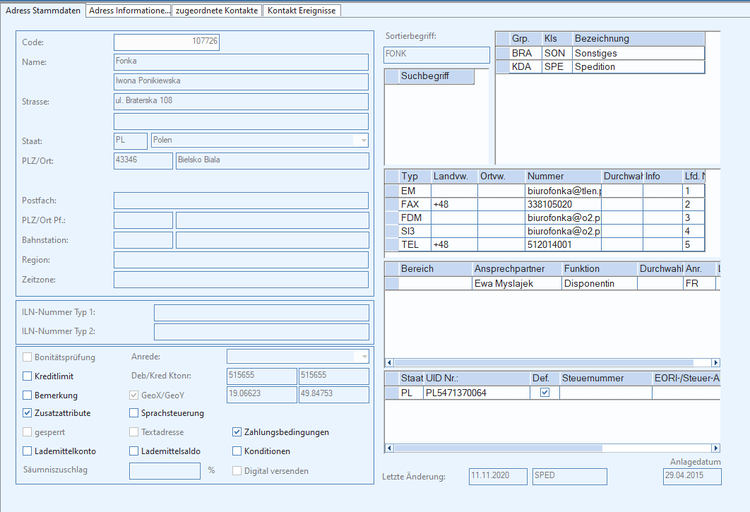Switch to the zugeordnete Kontakte tab
The height and width of the screenshot is (512, 750).
(217, 11)
